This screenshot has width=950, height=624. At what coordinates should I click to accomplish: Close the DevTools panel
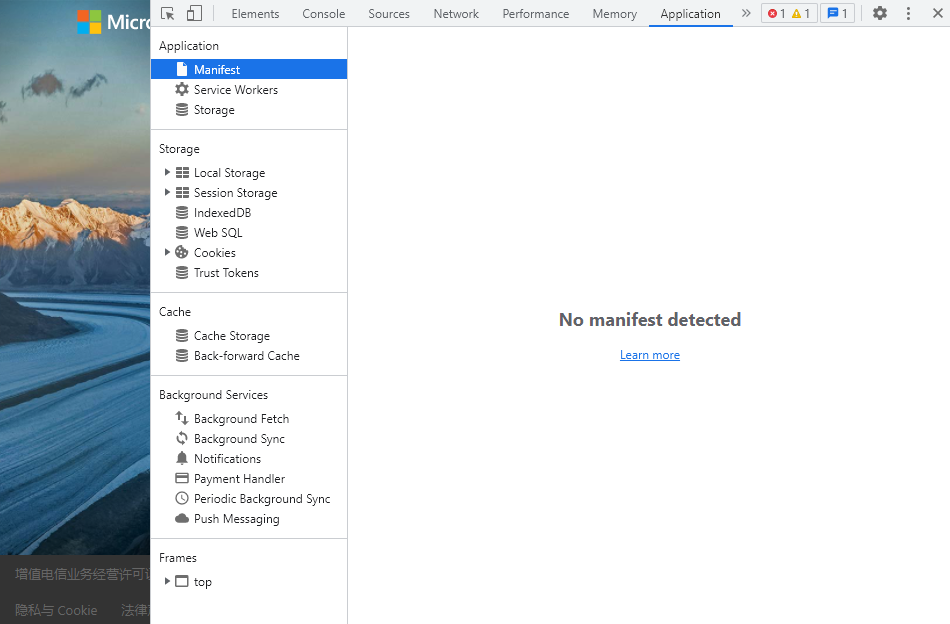[x=936, y=14]
